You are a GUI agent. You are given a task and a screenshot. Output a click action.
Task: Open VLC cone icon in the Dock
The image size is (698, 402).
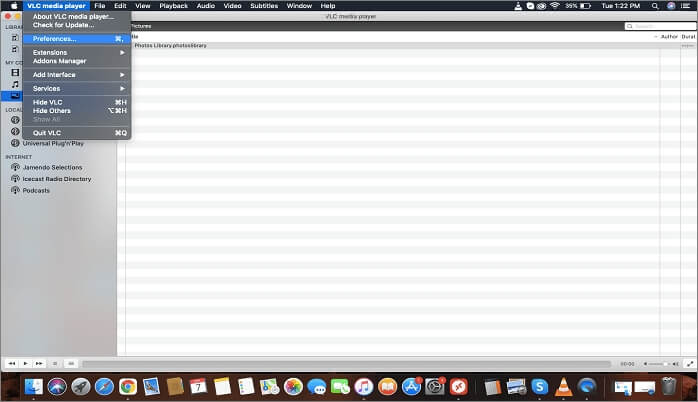pos(563,386)
